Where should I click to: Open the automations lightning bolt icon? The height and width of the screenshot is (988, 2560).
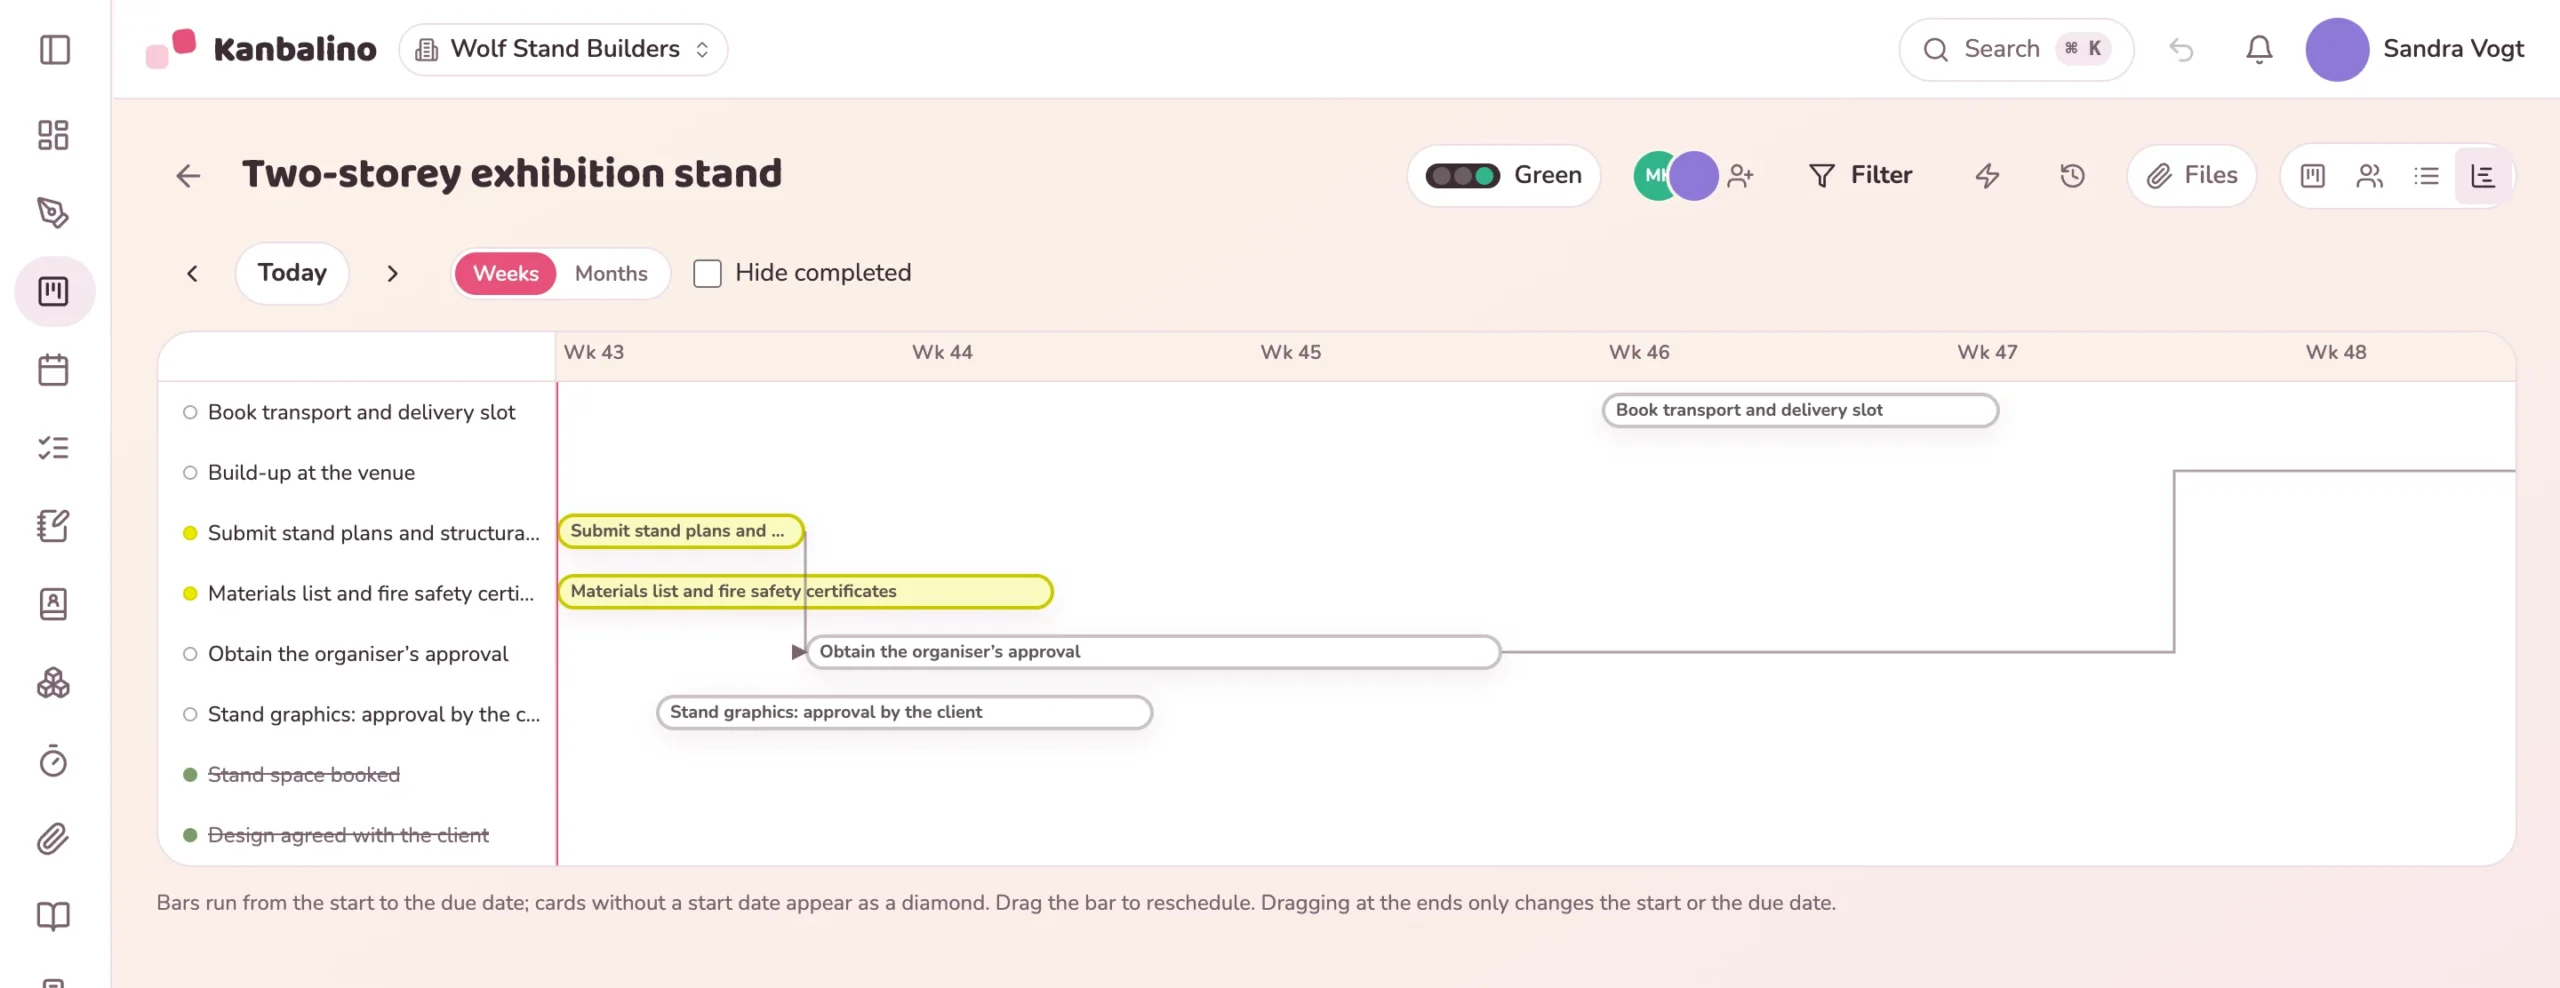point(1987,176)
